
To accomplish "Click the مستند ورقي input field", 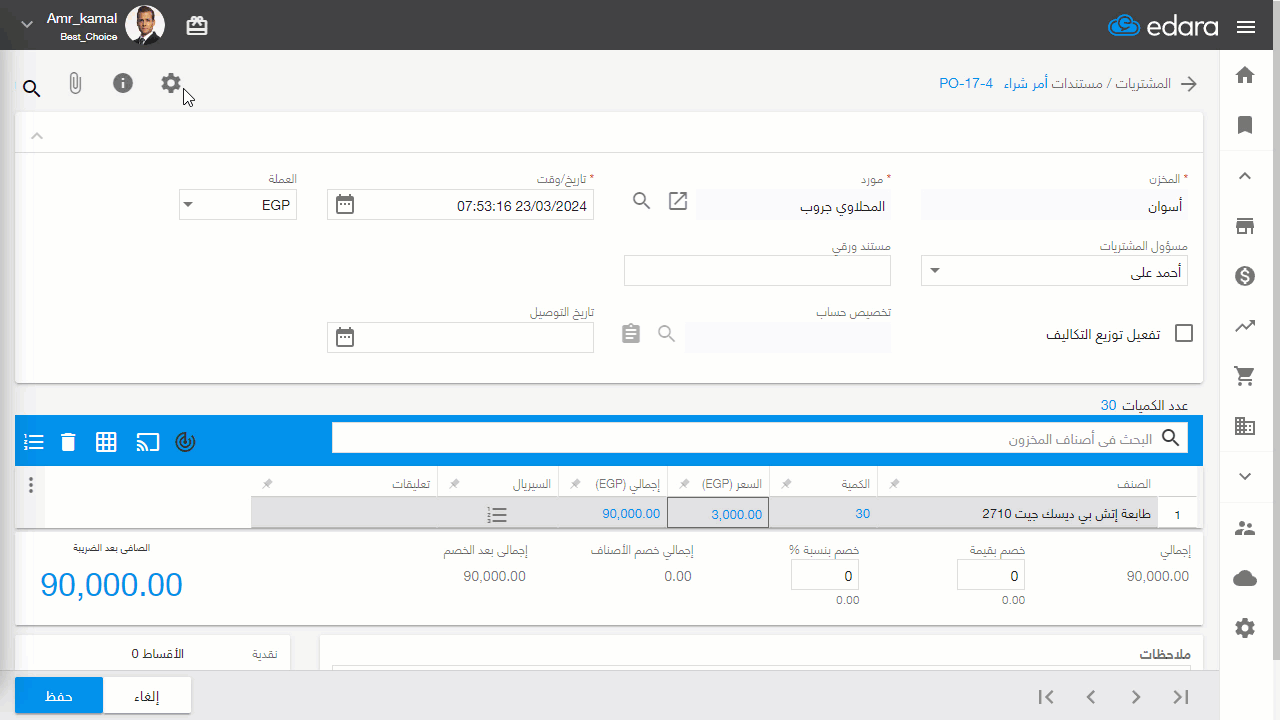I will point(757,271).
